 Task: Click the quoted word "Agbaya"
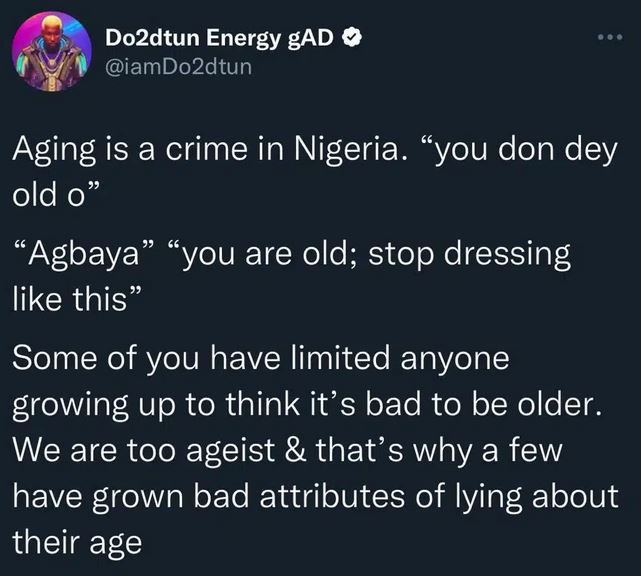click(x=86, y=254)
